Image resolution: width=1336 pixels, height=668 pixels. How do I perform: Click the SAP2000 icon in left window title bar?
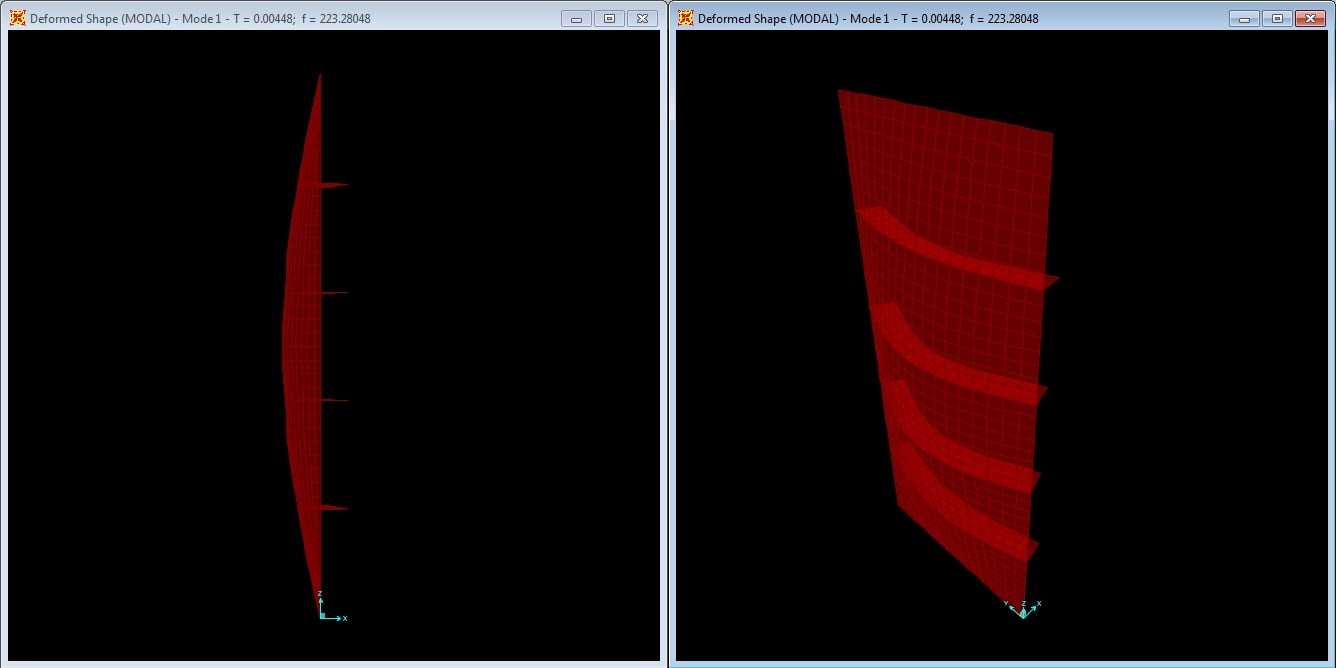click(18, 18)
